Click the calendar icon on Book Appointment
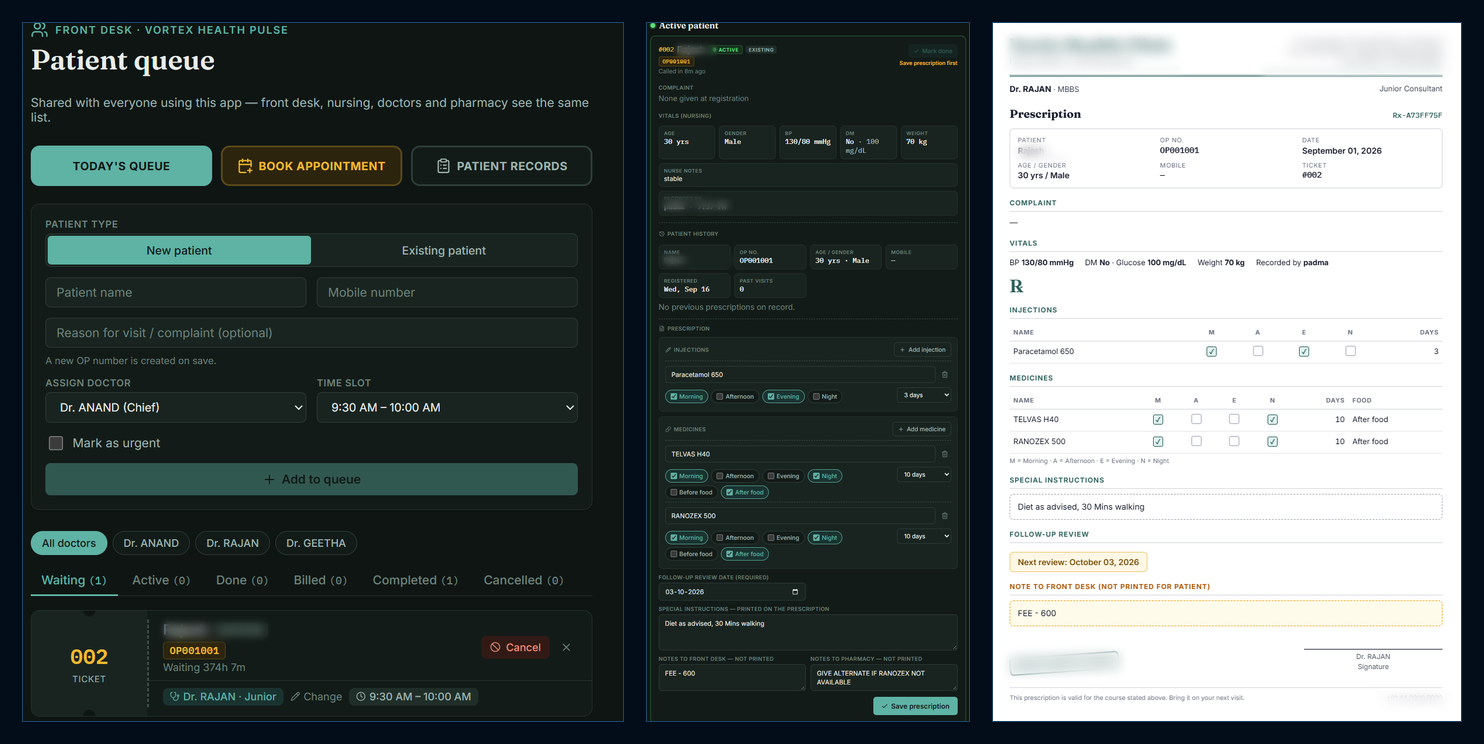The image size is (1484, 744). click(x=244, y=166)
